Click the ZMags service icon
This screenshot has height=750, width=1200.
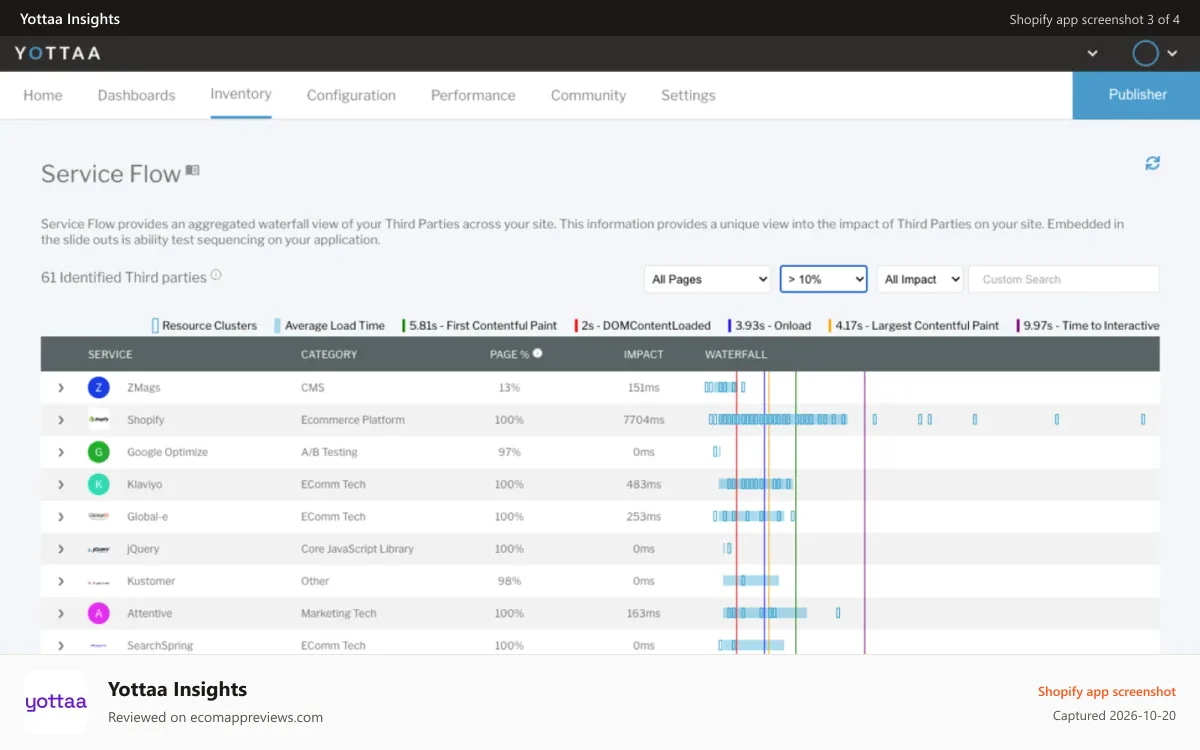[x=98, y=387]
